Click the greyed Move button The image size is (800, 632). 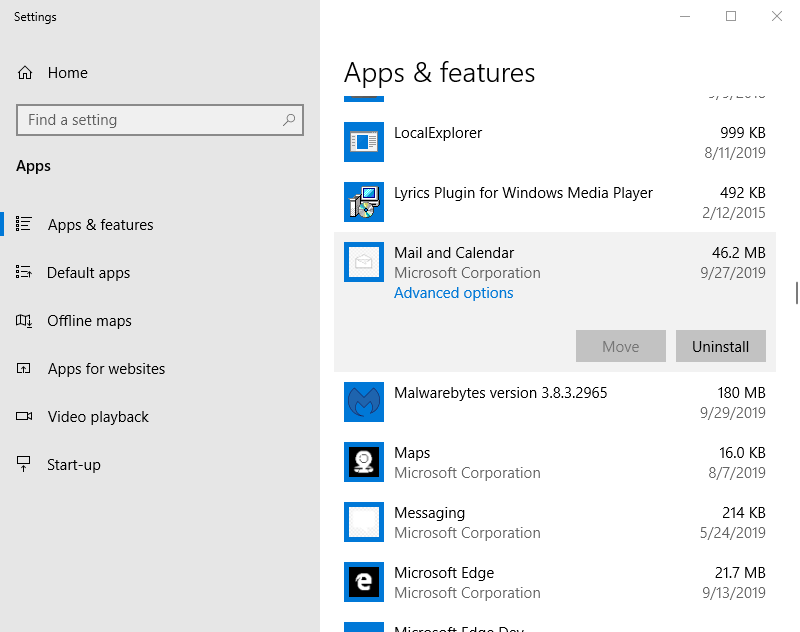coord(620,346)
